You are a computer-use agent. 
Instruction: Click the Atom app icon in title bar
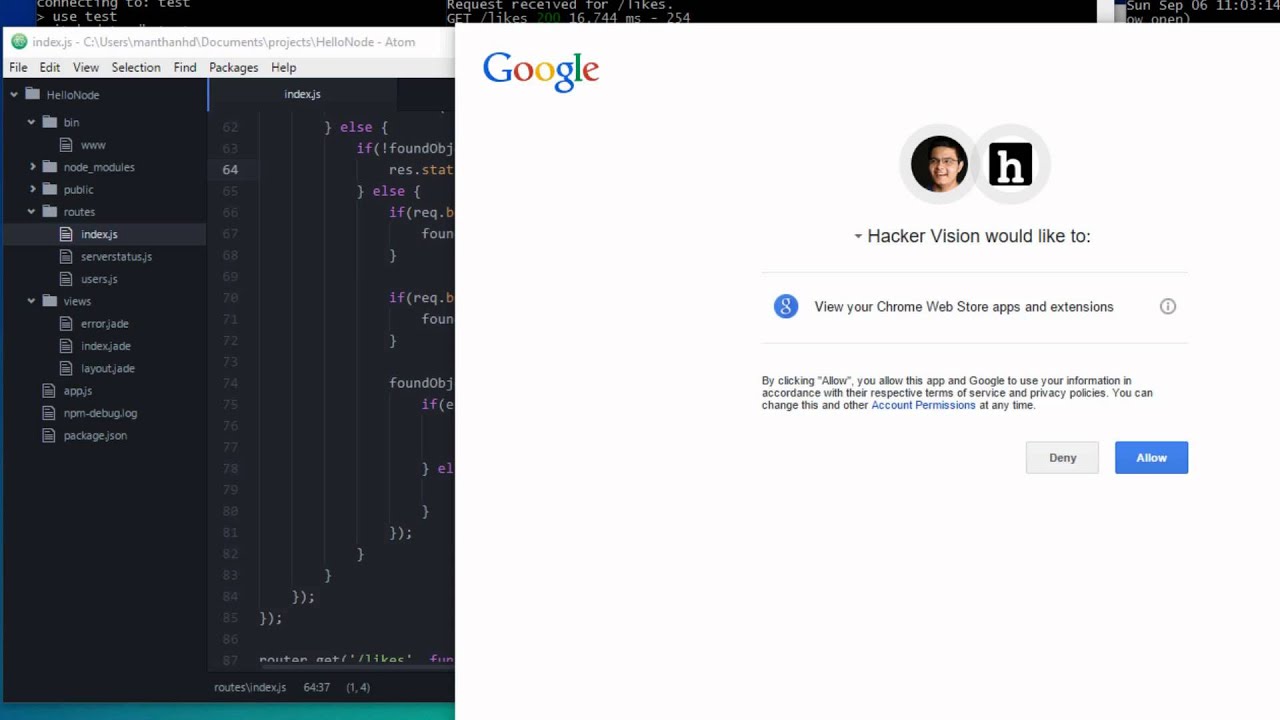tap(19, 42)
